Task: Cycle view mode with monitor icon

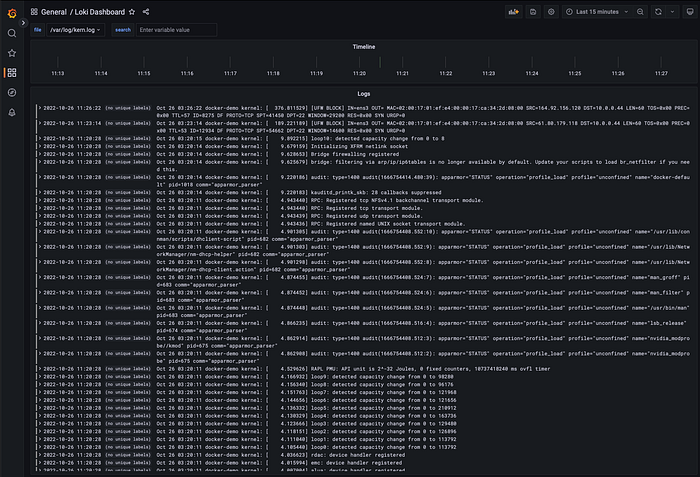Action: click(690, 12)
